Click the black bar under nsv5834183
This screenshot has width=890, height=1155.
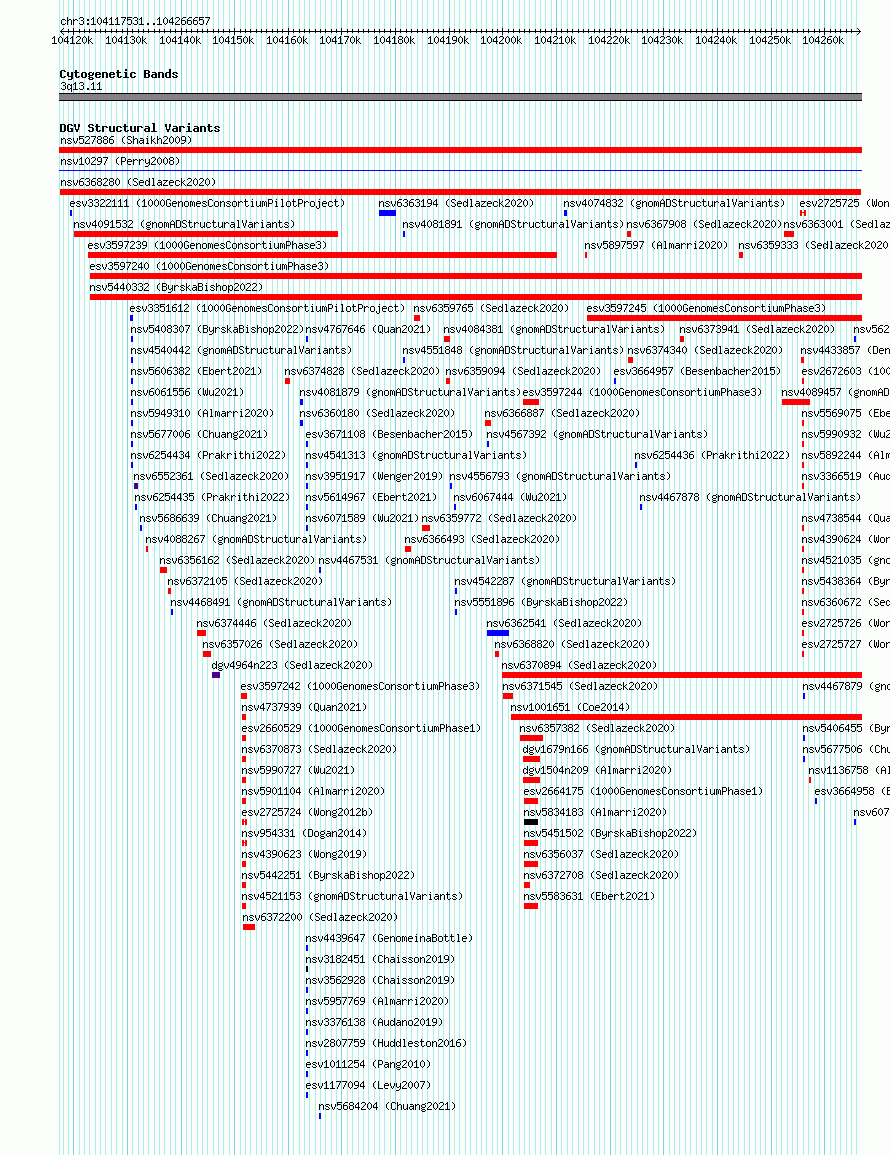530,822
